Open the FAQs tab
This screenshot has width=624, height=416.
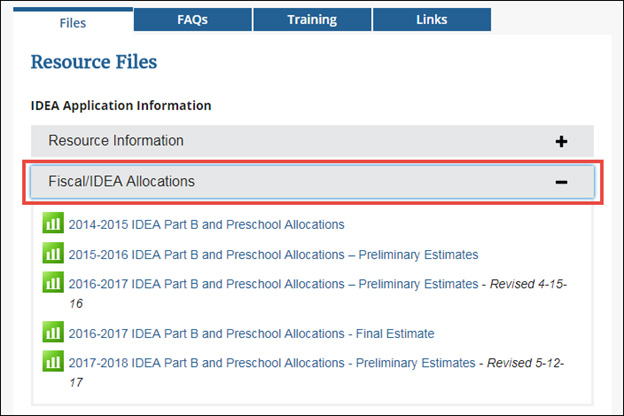click(x=192, y=19)
